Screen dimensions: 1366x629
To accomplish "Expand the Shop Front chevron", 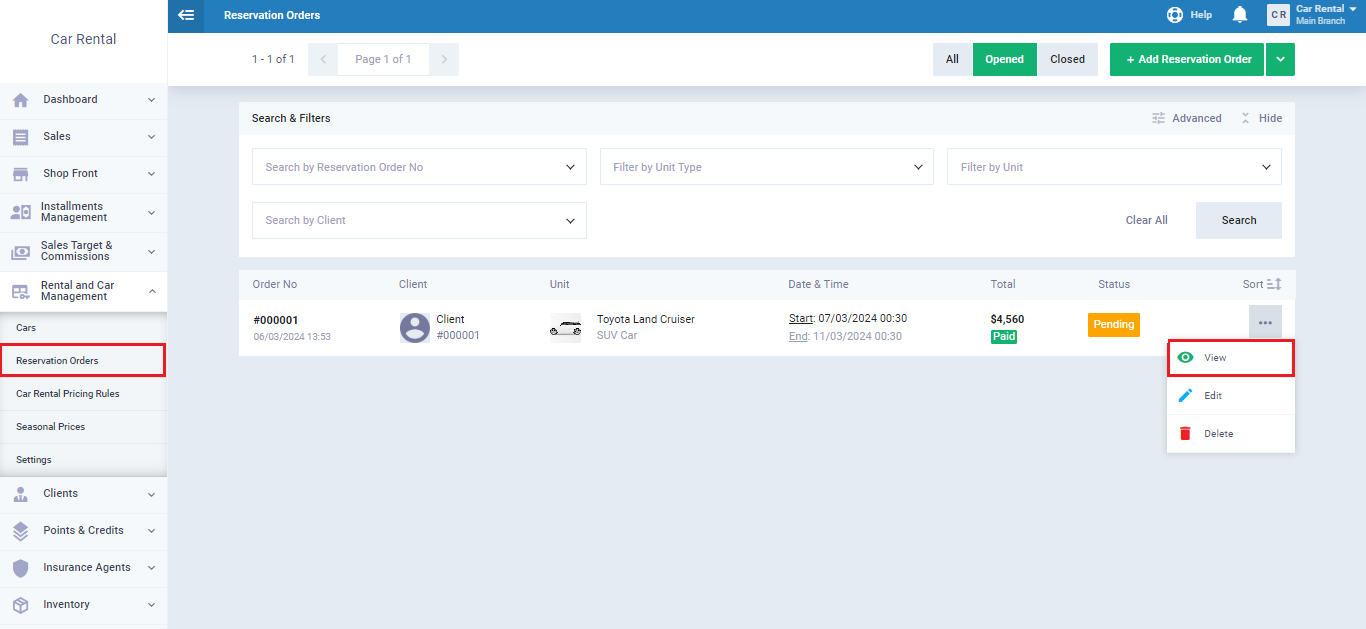I will [x=151, y=174].
